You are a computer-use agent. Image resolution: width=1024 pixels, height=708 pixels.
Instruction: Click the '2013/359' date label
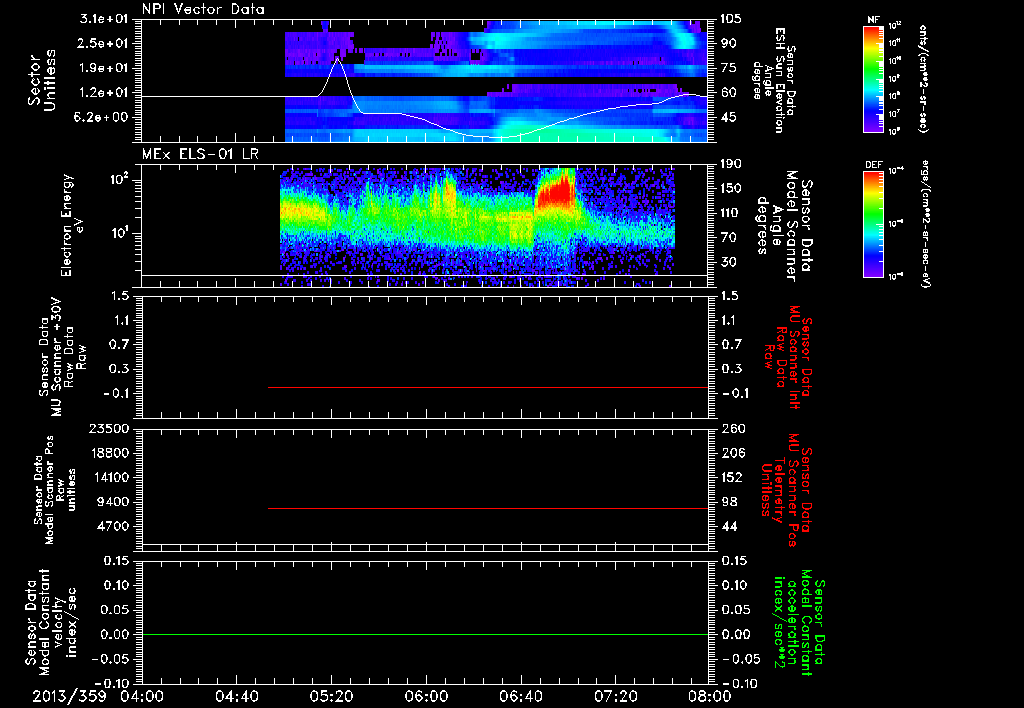pyautogui.click(x=69, y=696)
